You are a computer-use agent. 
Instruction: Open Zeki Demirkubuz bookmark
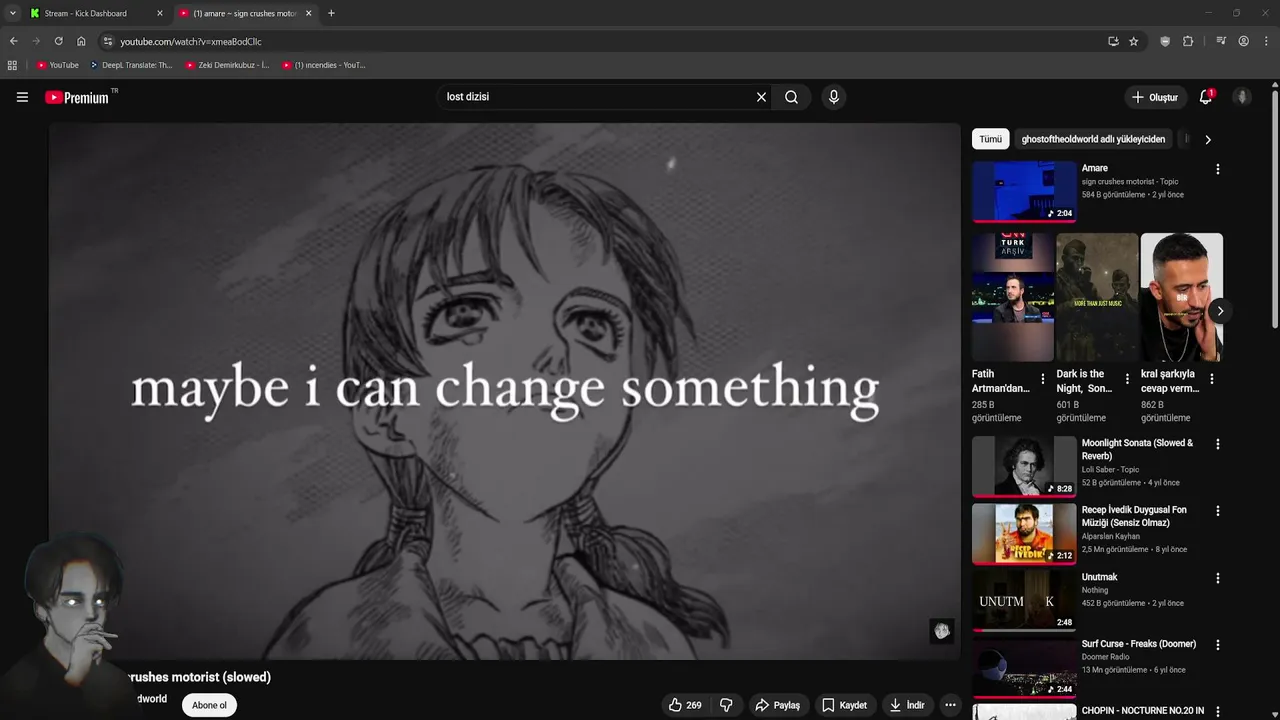click(x=227, y=65)
